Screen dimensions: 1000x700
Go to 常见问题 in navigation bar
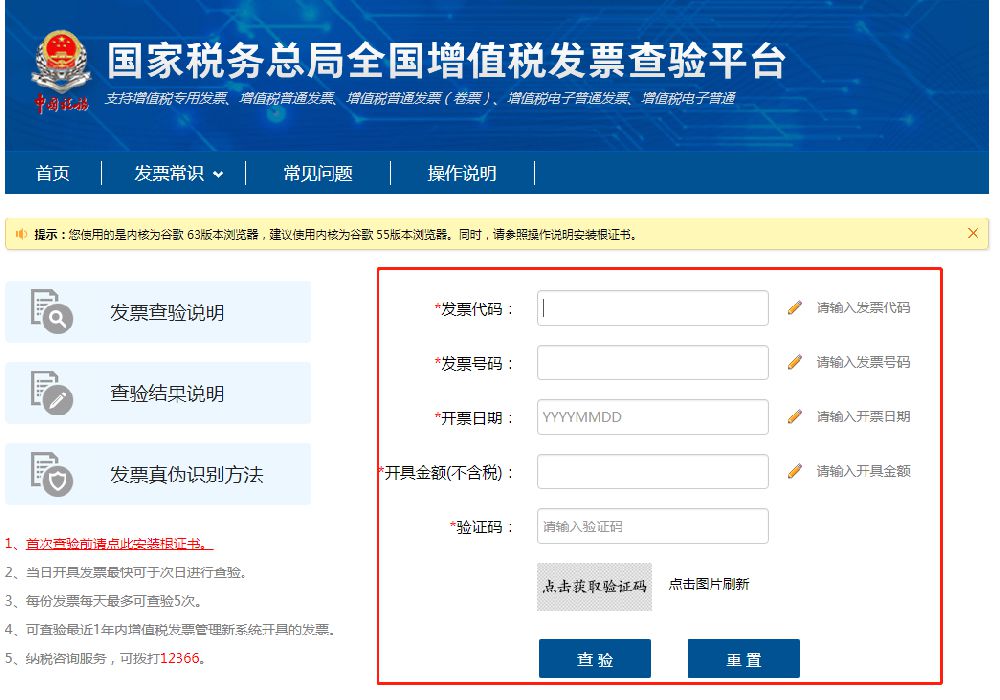click(x=318, y=174)
